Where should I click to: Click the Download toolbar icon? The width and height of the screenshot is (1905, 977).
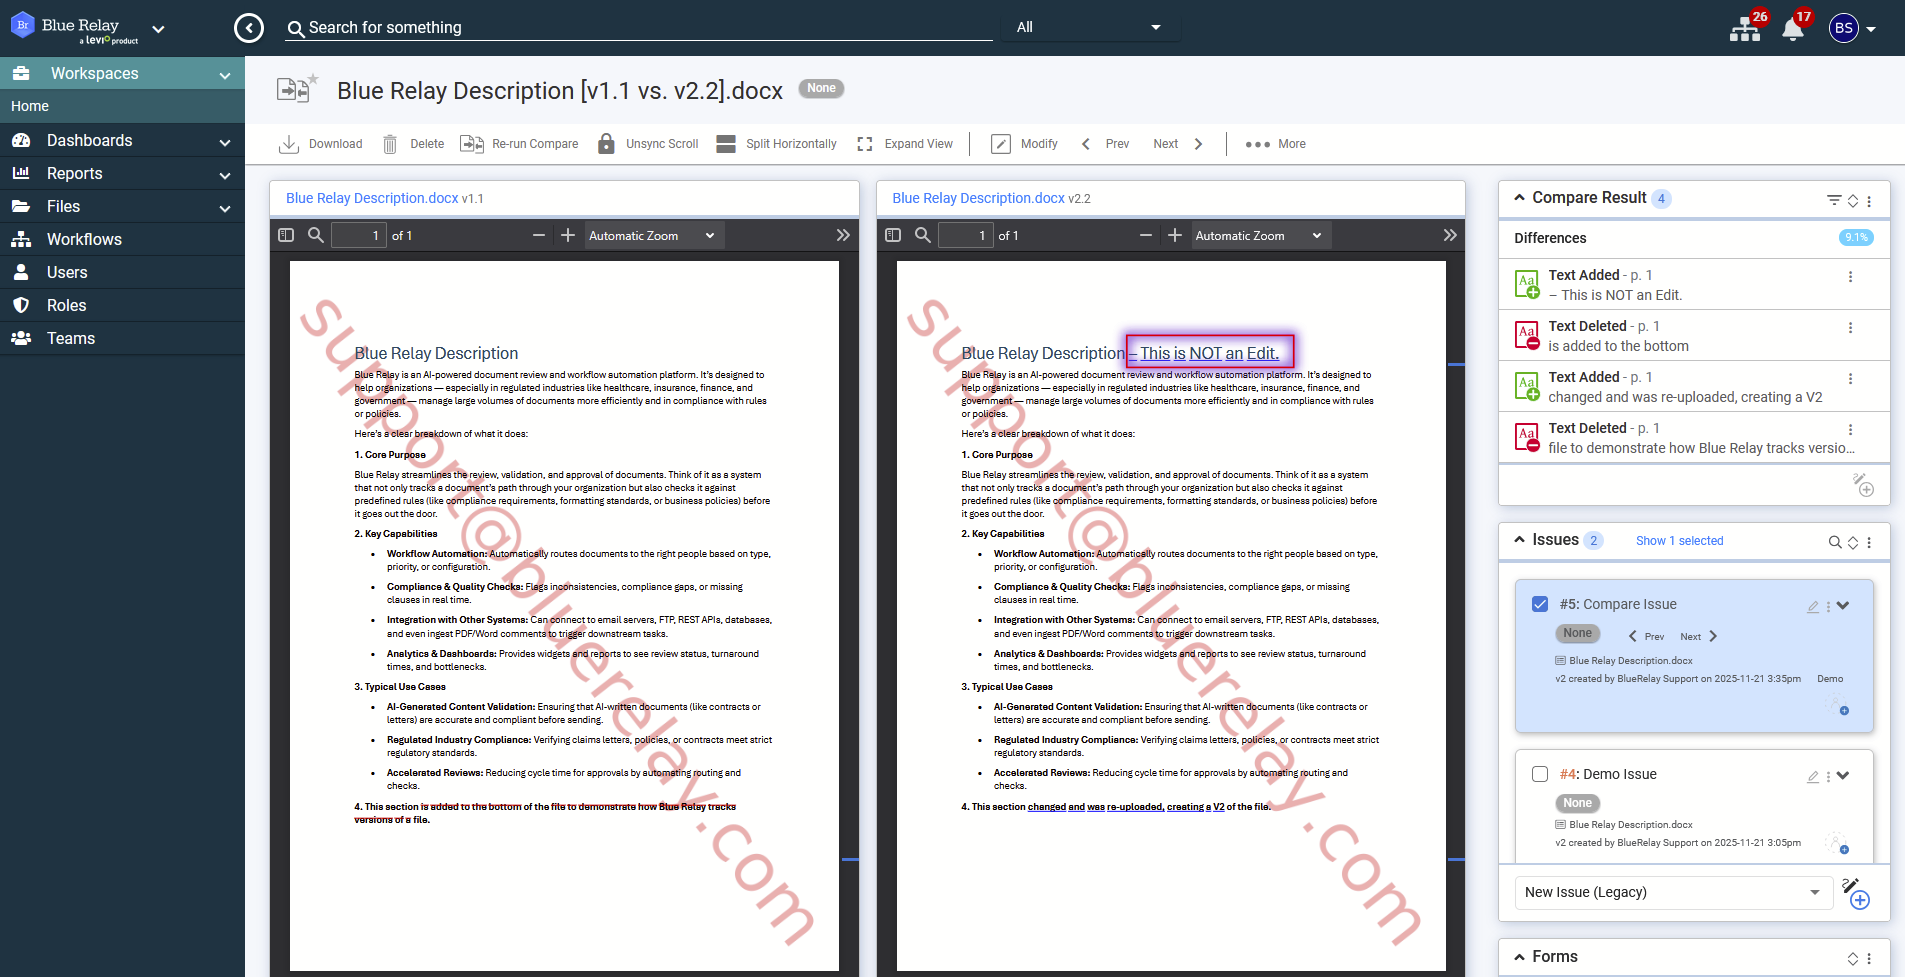coord(289,144)
